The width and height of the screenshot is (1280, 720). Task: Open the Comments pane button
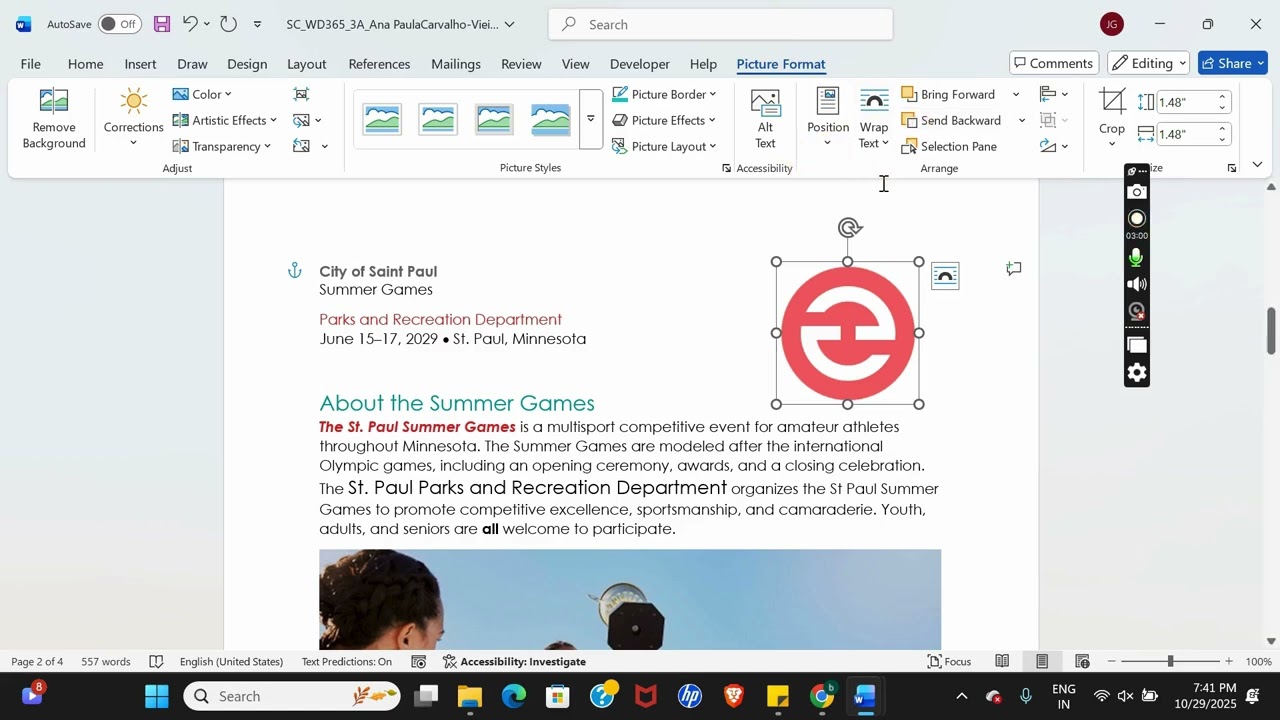pos(1053,63)
